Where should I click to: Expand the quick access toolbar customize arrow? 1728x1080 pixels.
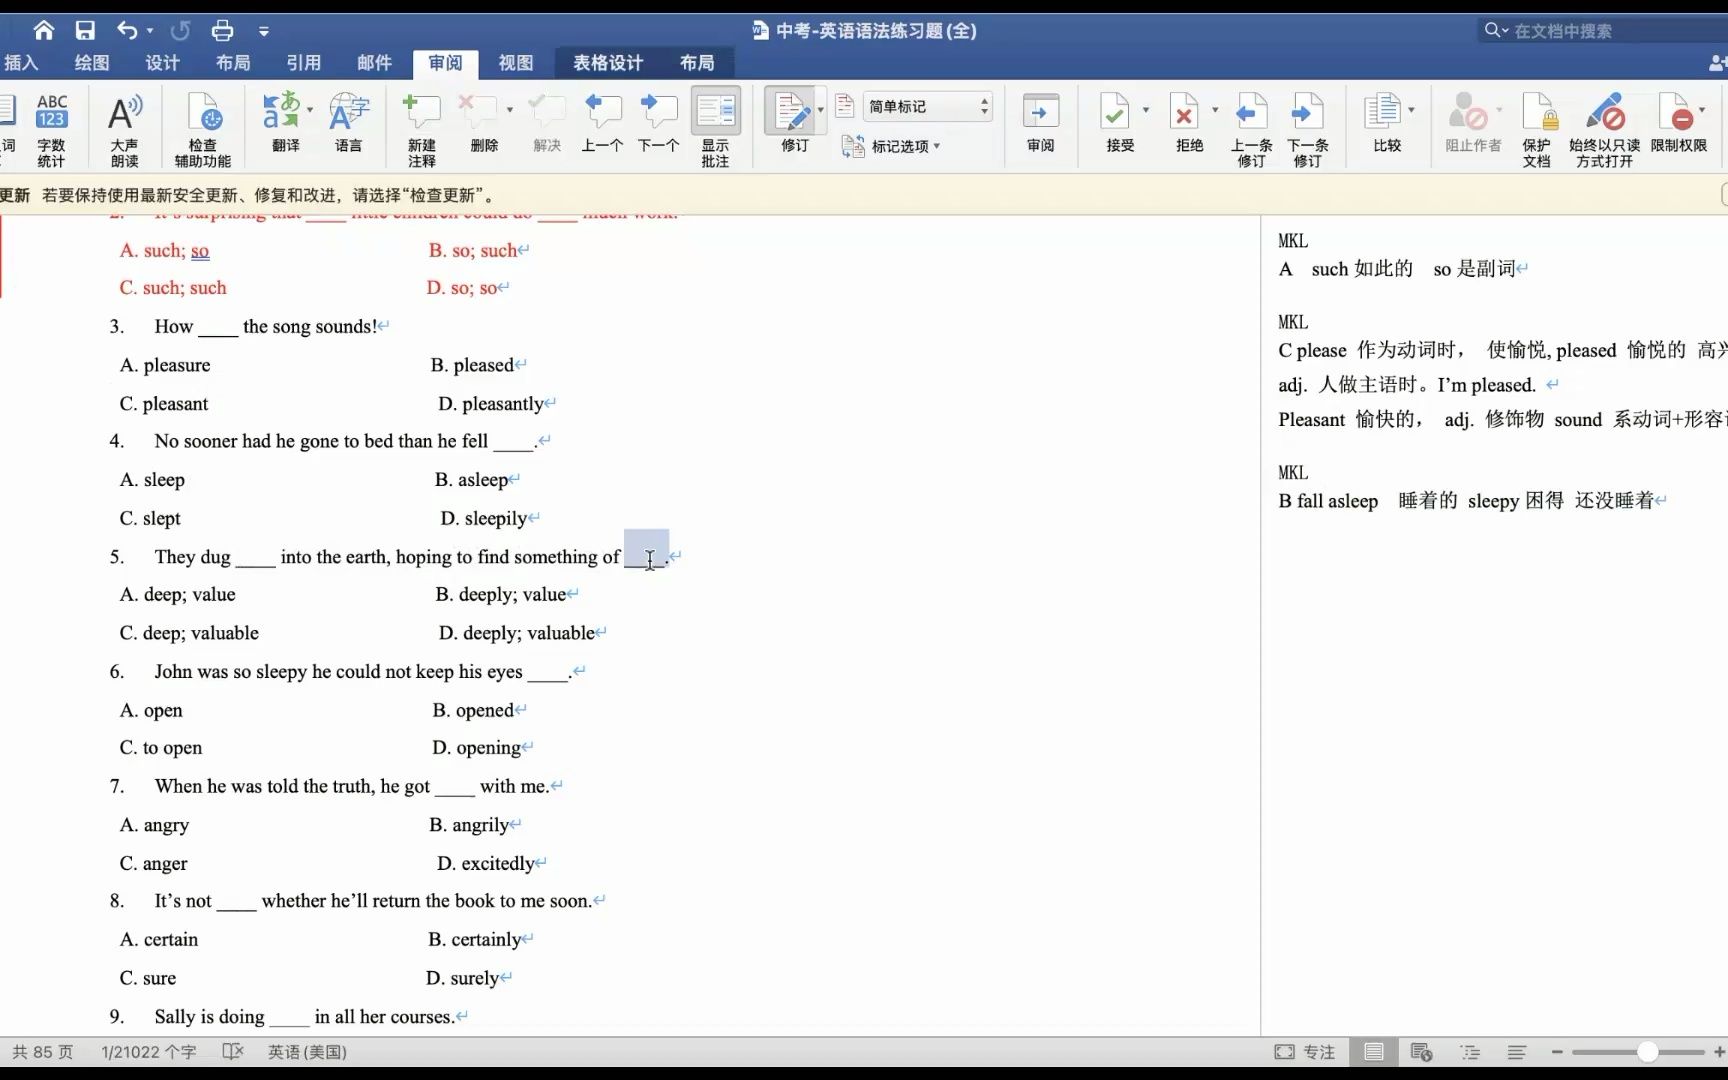click(264, 31)
